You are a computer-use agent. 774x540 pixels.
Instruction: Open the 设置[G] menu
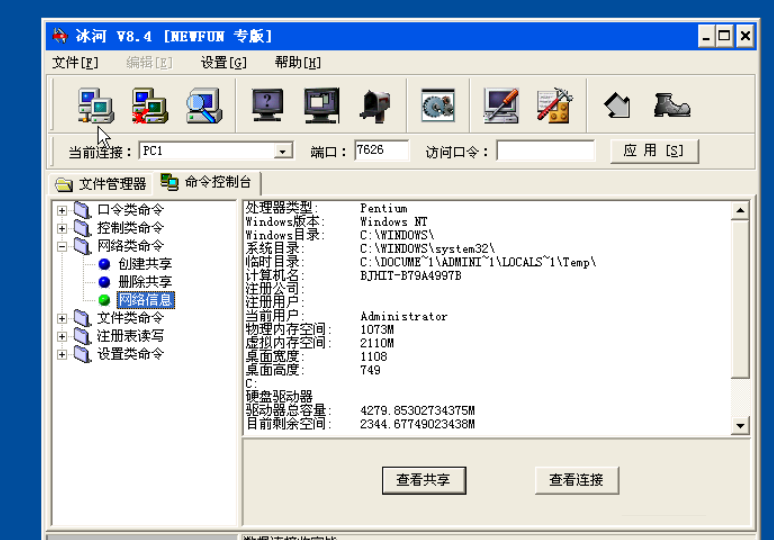(224, 63)
